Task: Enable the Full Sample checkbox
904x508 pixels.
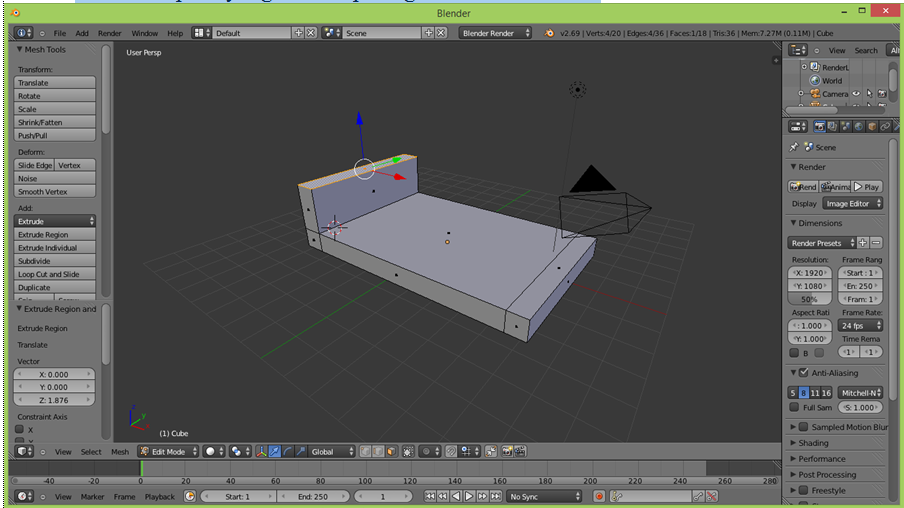Action: [x=794, y=408]
